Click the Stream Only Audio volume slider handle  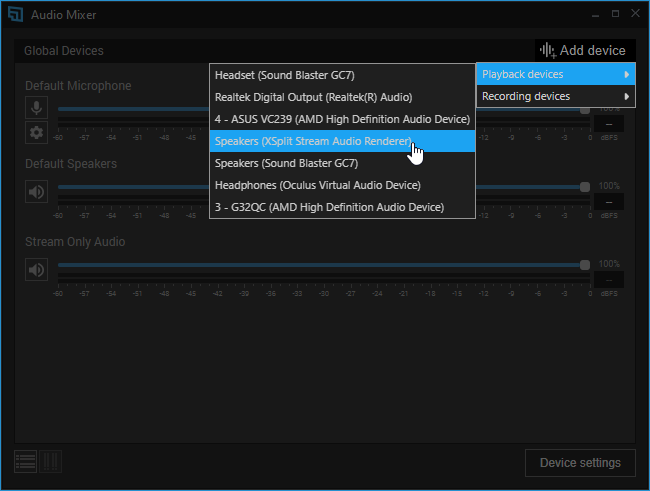point(585,265)
